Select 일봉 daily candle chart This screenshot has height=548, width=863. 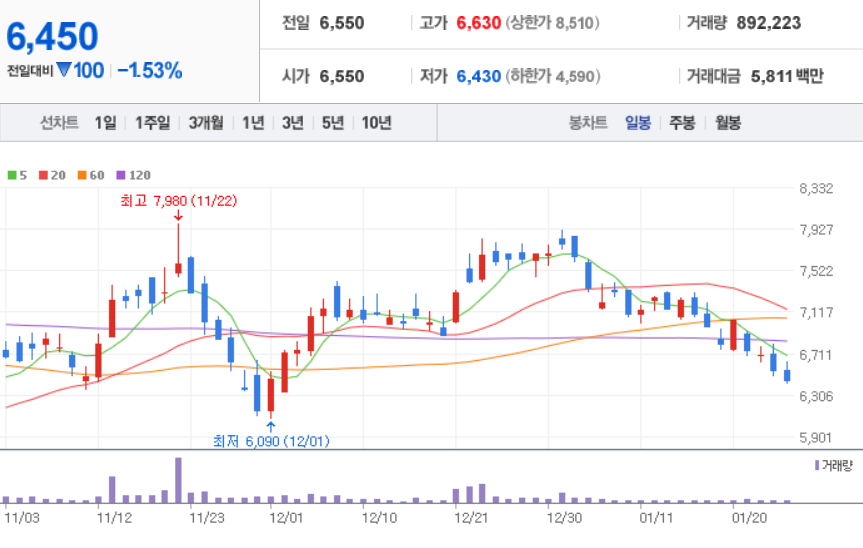click(x=638, y=122)
